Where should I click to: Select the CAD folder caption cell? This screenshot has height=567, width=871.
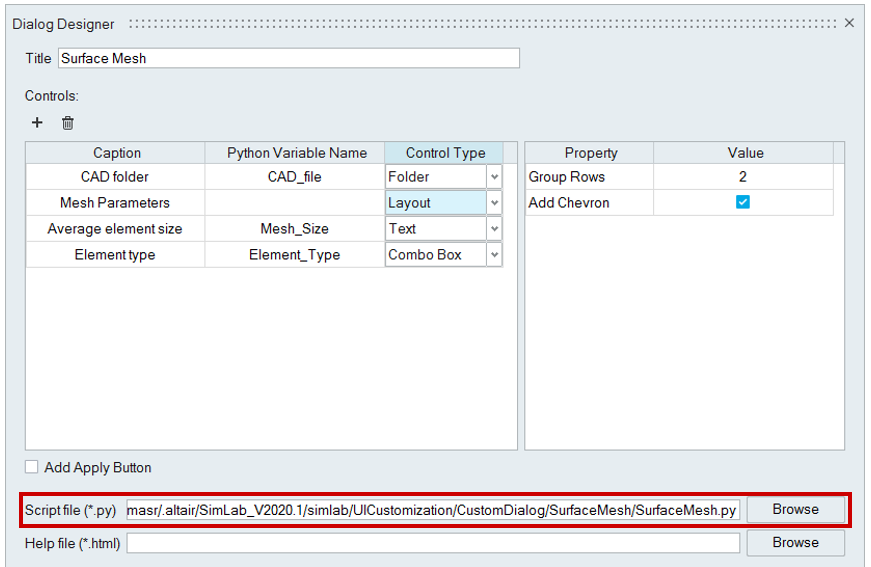coord(116,177)
